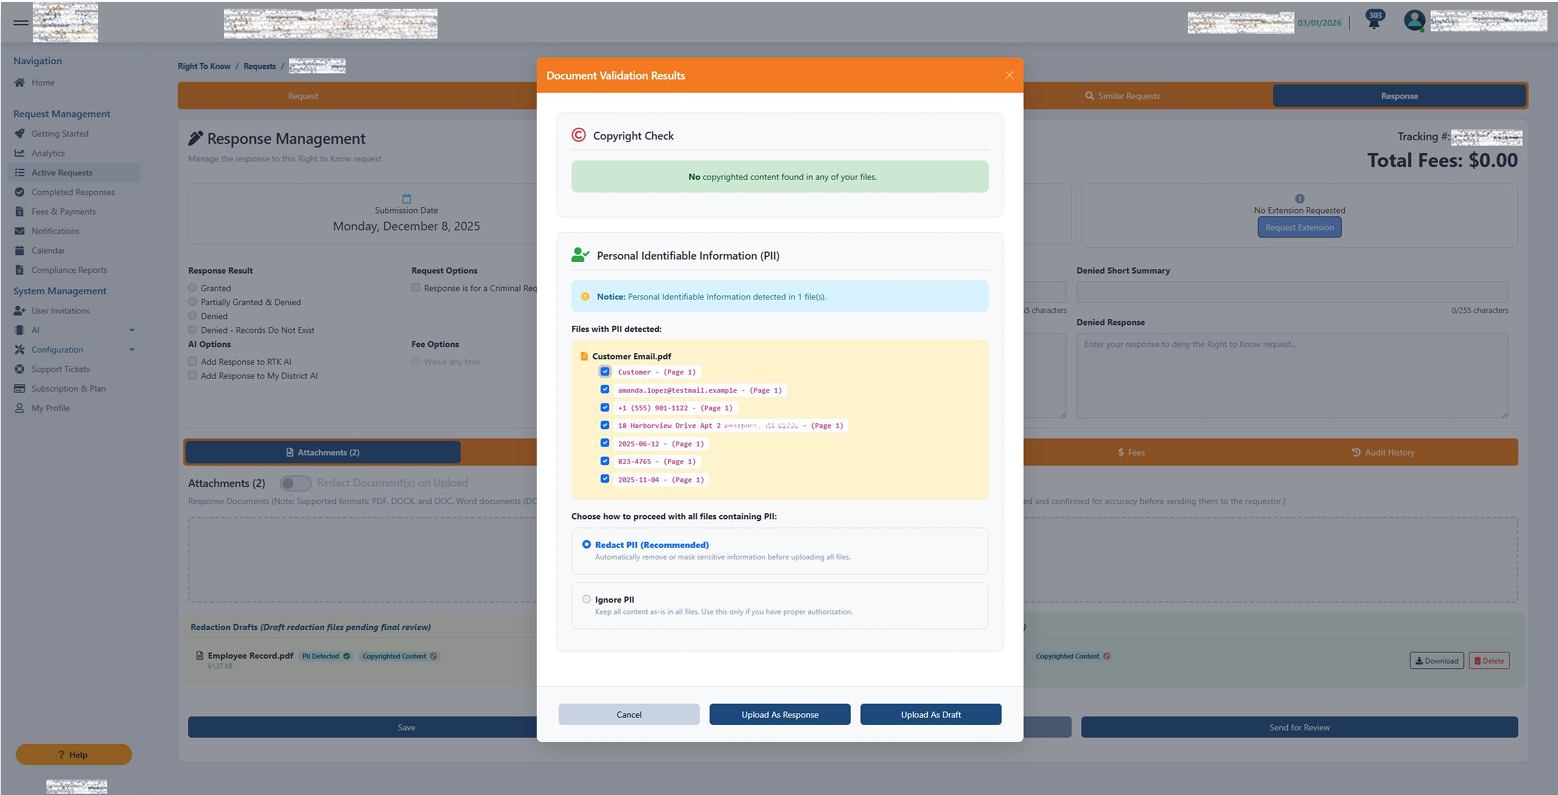Open the hamburger menu icon

coord(20,22)
